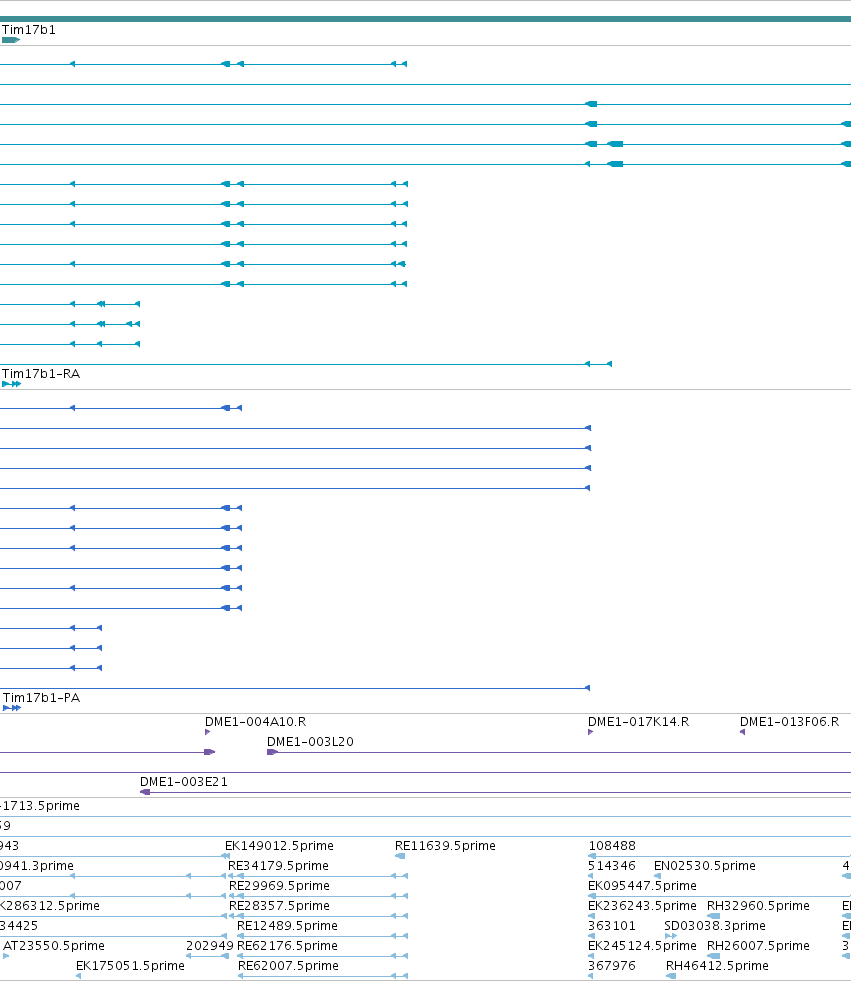The width and height of the screenshot is (851, 981).
Task: Select EST RE62007.5prime
Action: coord(288,966)
